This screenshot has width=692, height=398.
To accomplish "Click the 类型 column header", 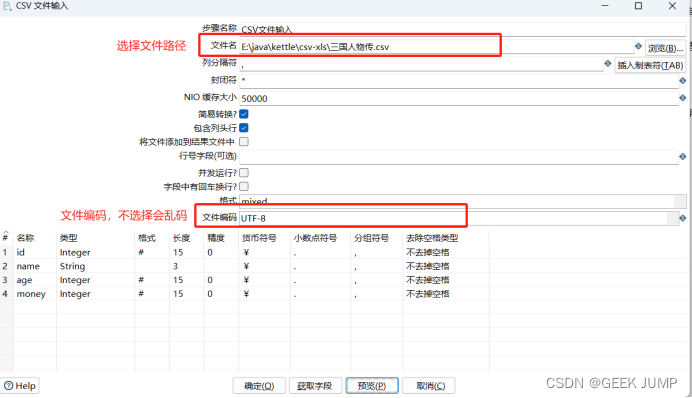I will pyautogui.click(x=95, y=238).
